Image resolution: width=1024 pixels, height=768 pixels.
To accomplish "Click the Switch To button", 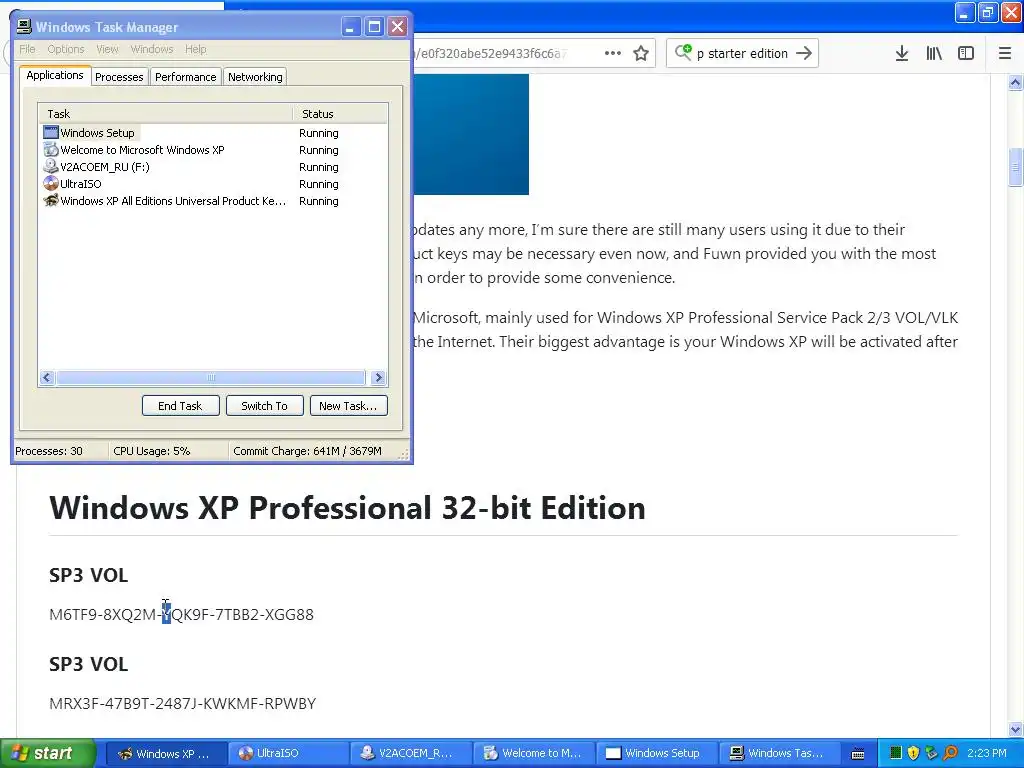I will click(264, 406).
